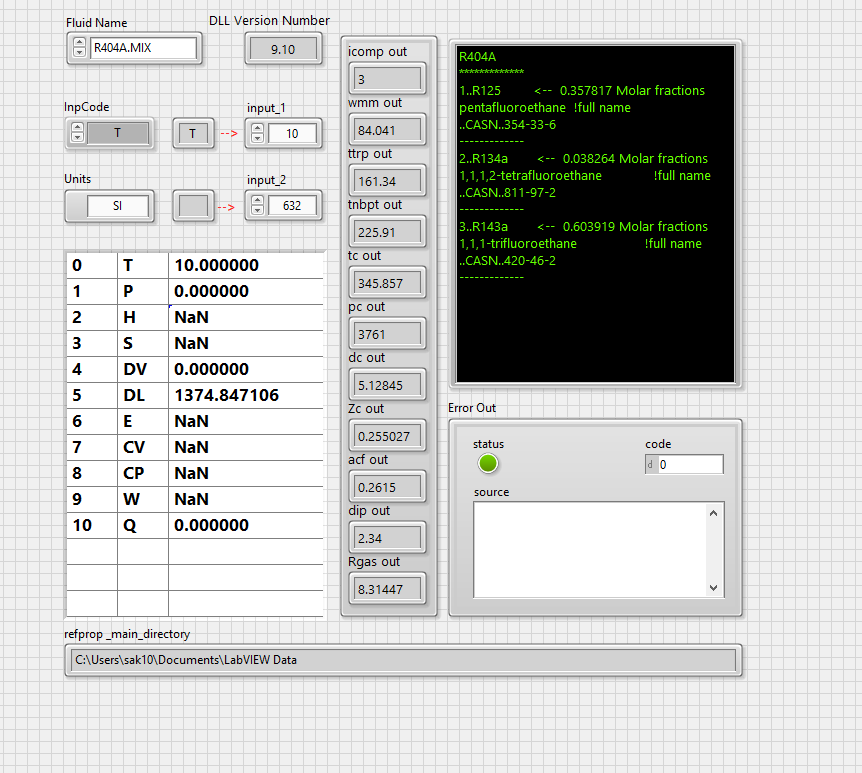Toggle the T mode button beside input_1
862x773 pixels.
coord(193,133)
